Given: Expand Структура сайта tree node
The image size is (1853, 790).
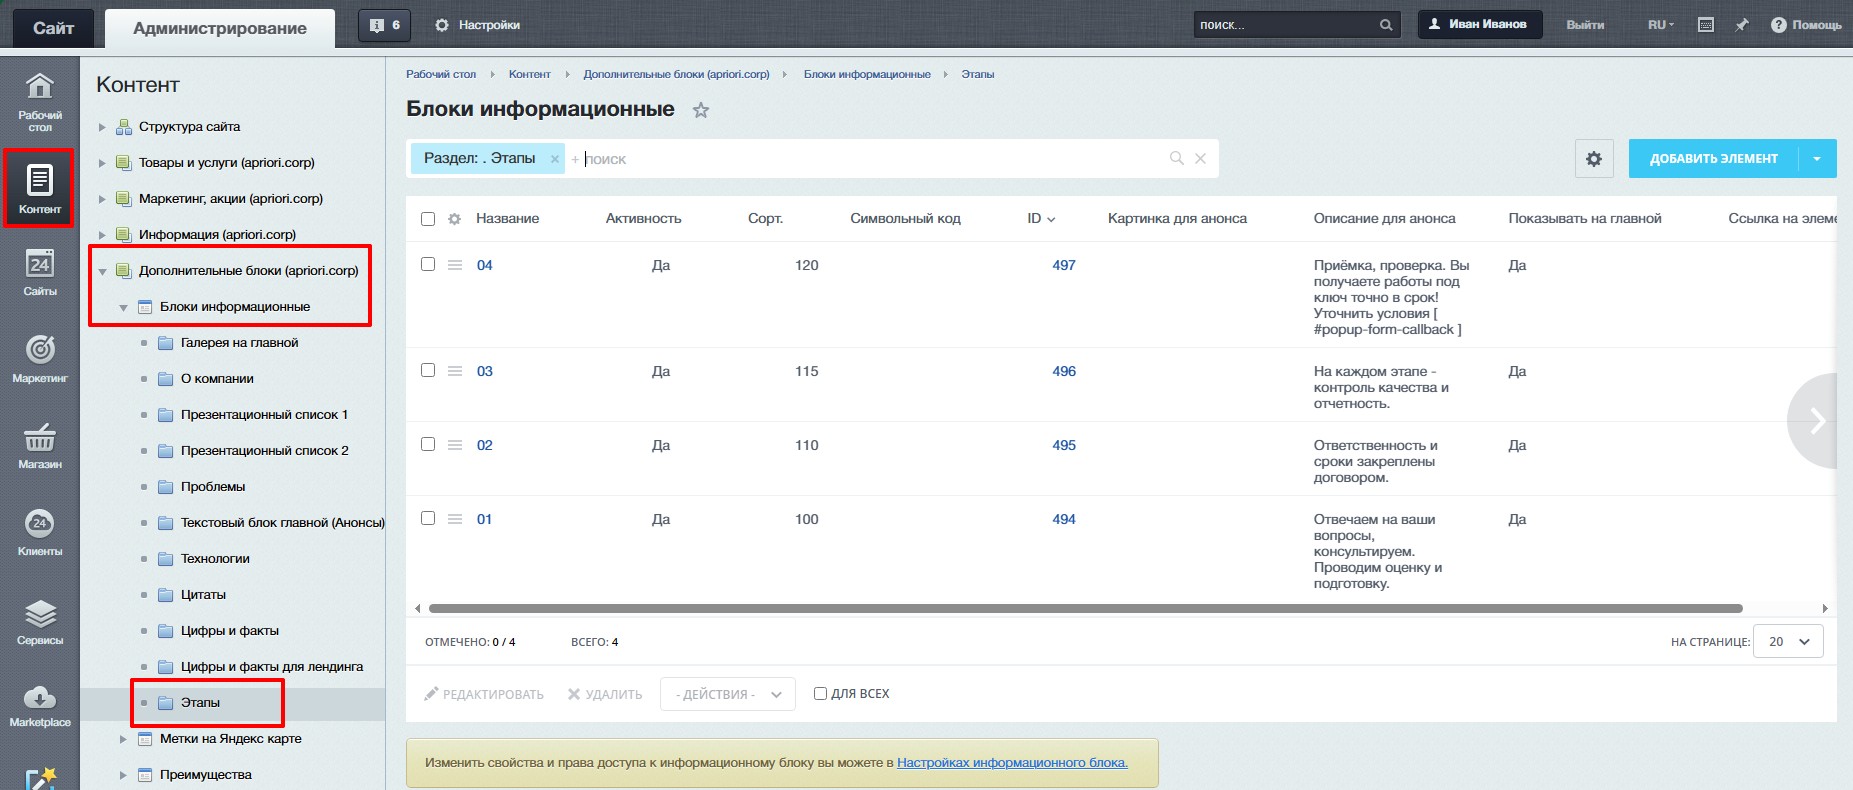Looking at the screenshot, I should (x=102, y=127).
